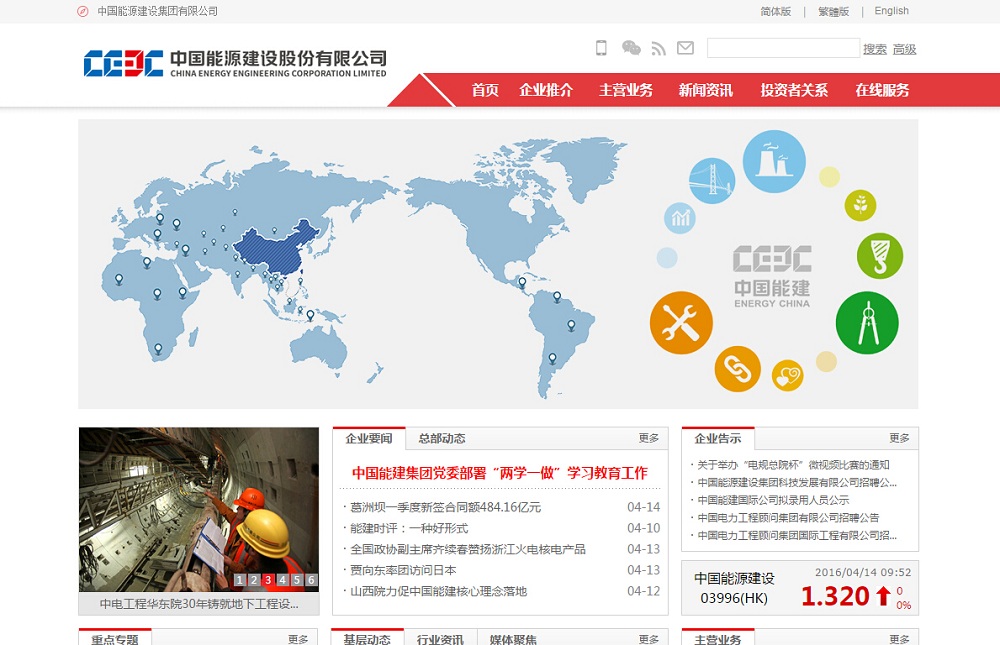
Task: Open the mobile phone version icon
Action: coord(601,48)
